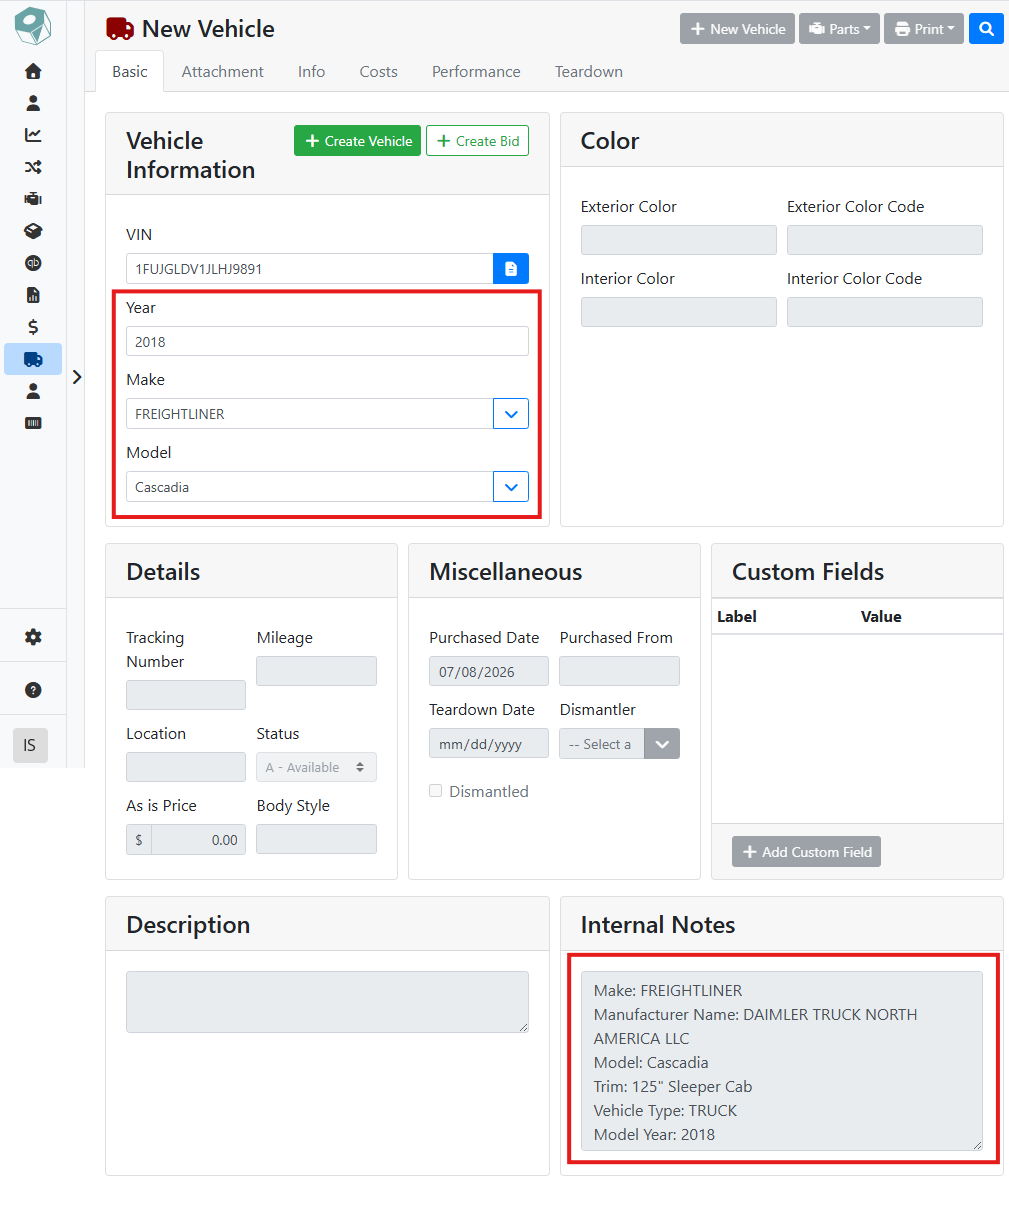The height and width of the screenshot is (1212, 1009).
Task: Click the VIN input field
Action: pyautogui.click(x=310, y=269)
